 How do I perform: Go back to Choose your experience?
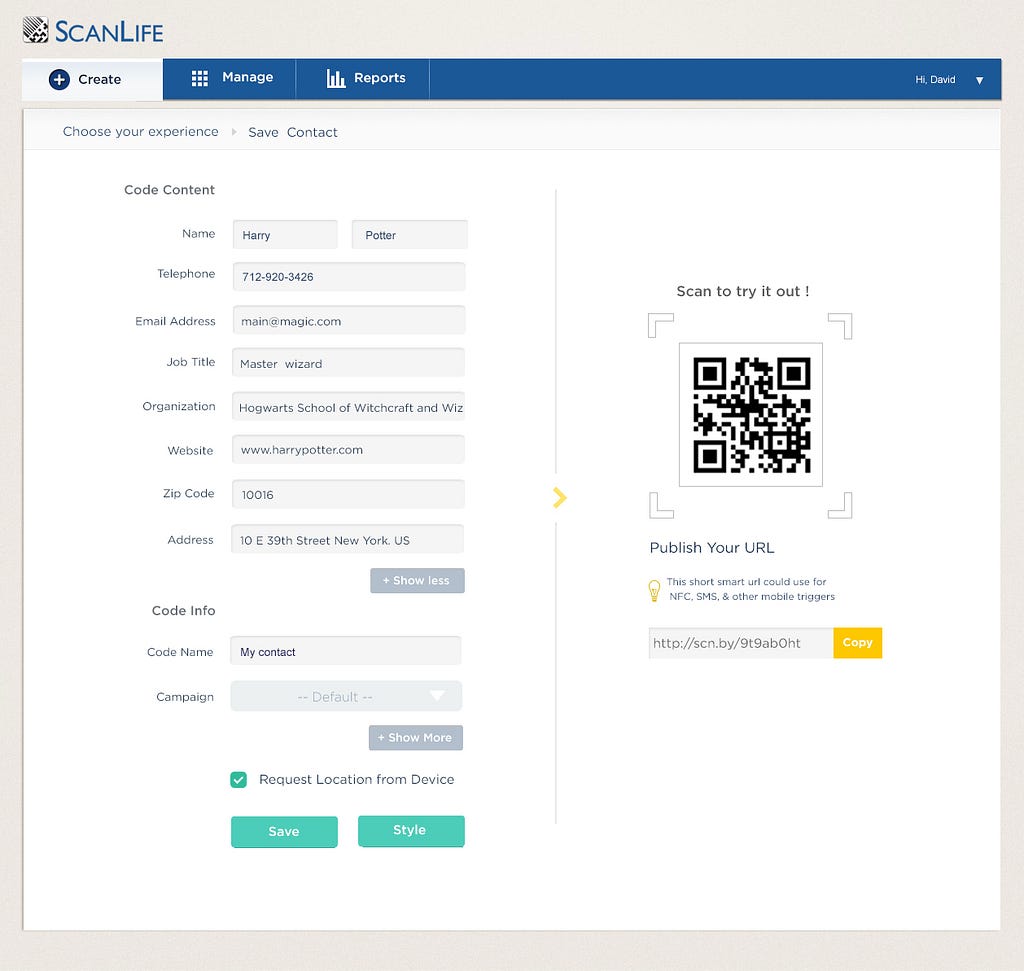click(140, 132)
